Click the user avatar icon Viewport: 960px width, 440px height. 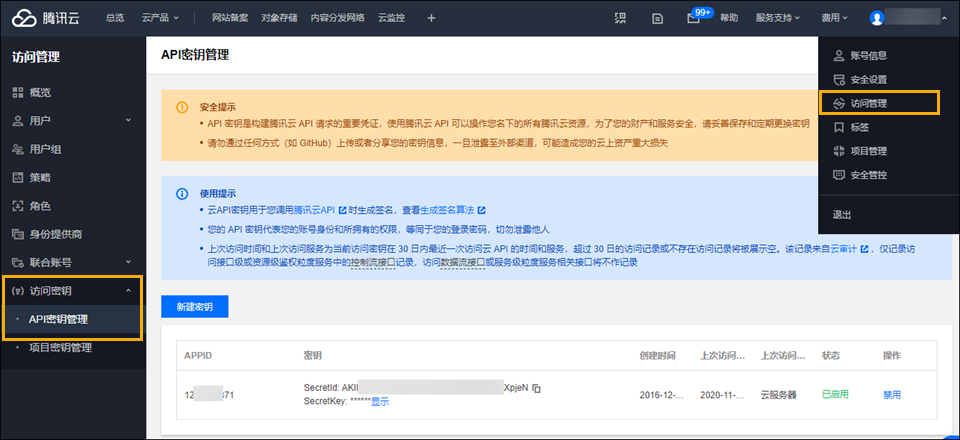[x=877, y=18]
